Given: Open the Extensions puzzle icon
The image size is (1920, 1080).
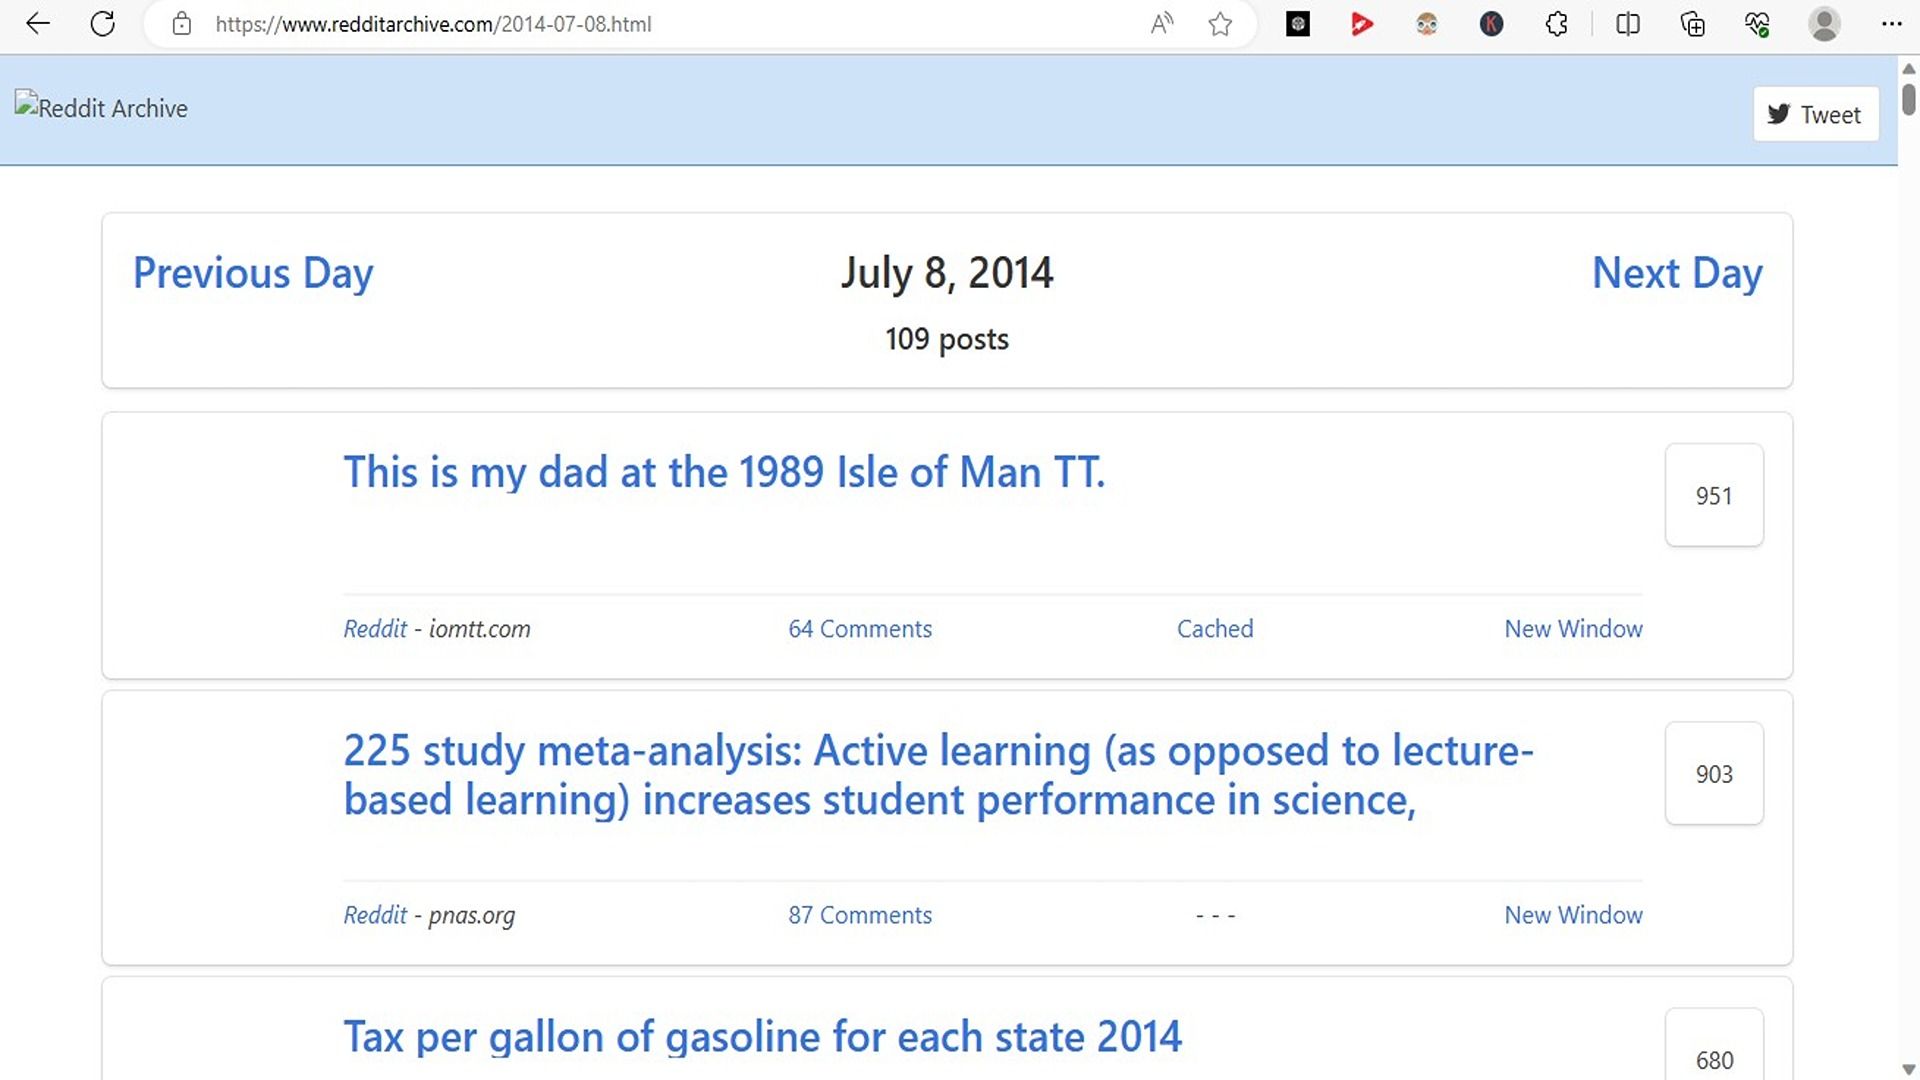Looking at the screenshot, I should tap(1556, 24).
